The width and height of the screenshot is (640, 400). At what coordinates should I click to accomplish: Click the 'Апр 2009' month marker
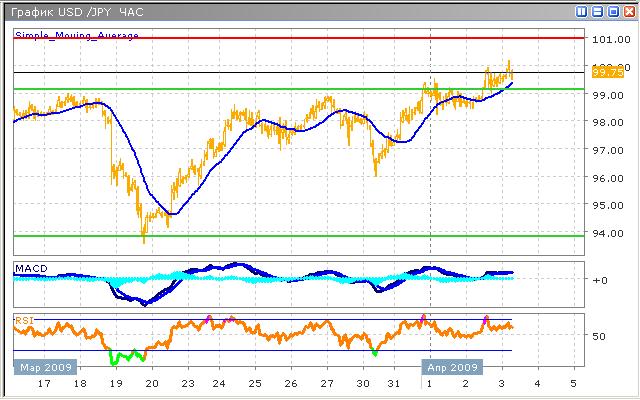point(452,367)
